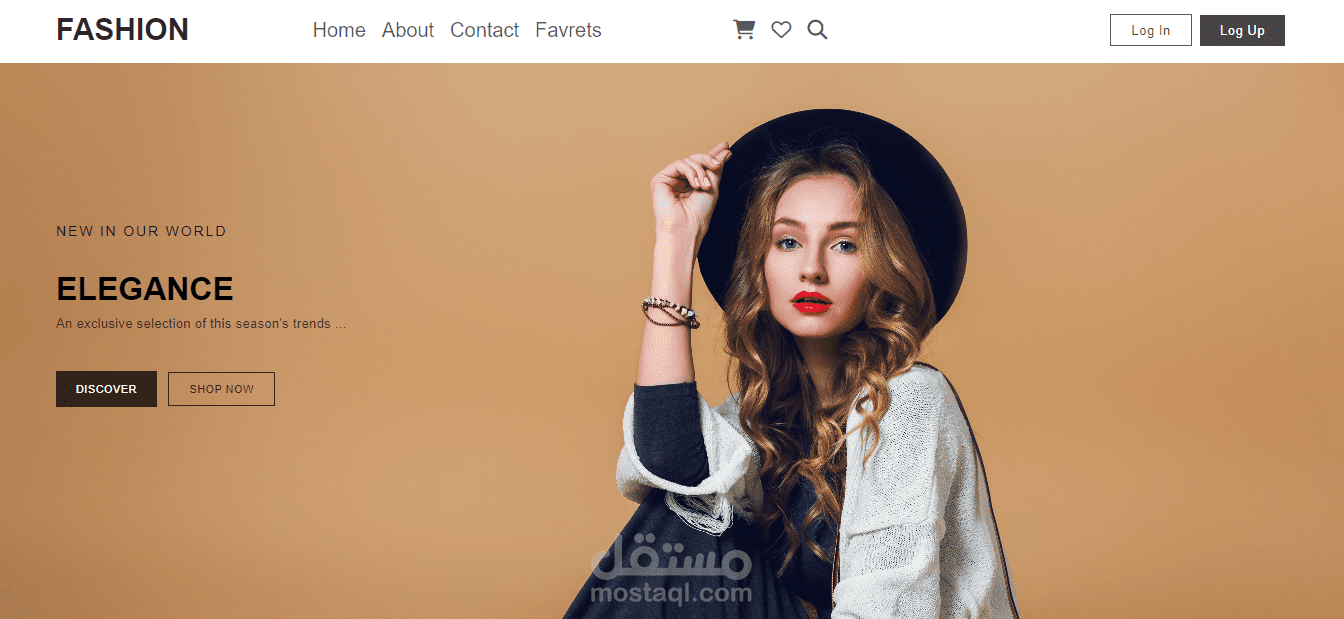Select Contact in the navigation bar
1344x619 pixels.
[x=484, y=30]
